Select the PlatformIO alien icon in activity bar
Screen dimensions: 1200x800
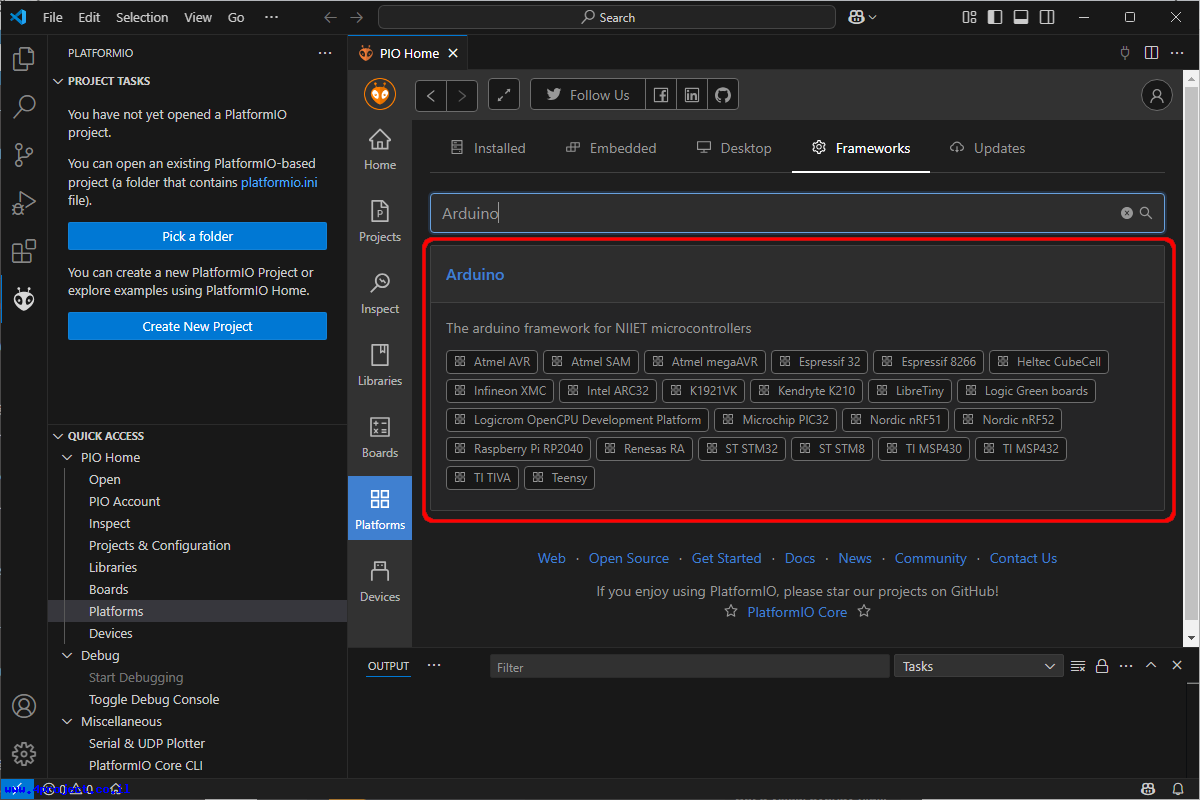click(x=24, y=299)
